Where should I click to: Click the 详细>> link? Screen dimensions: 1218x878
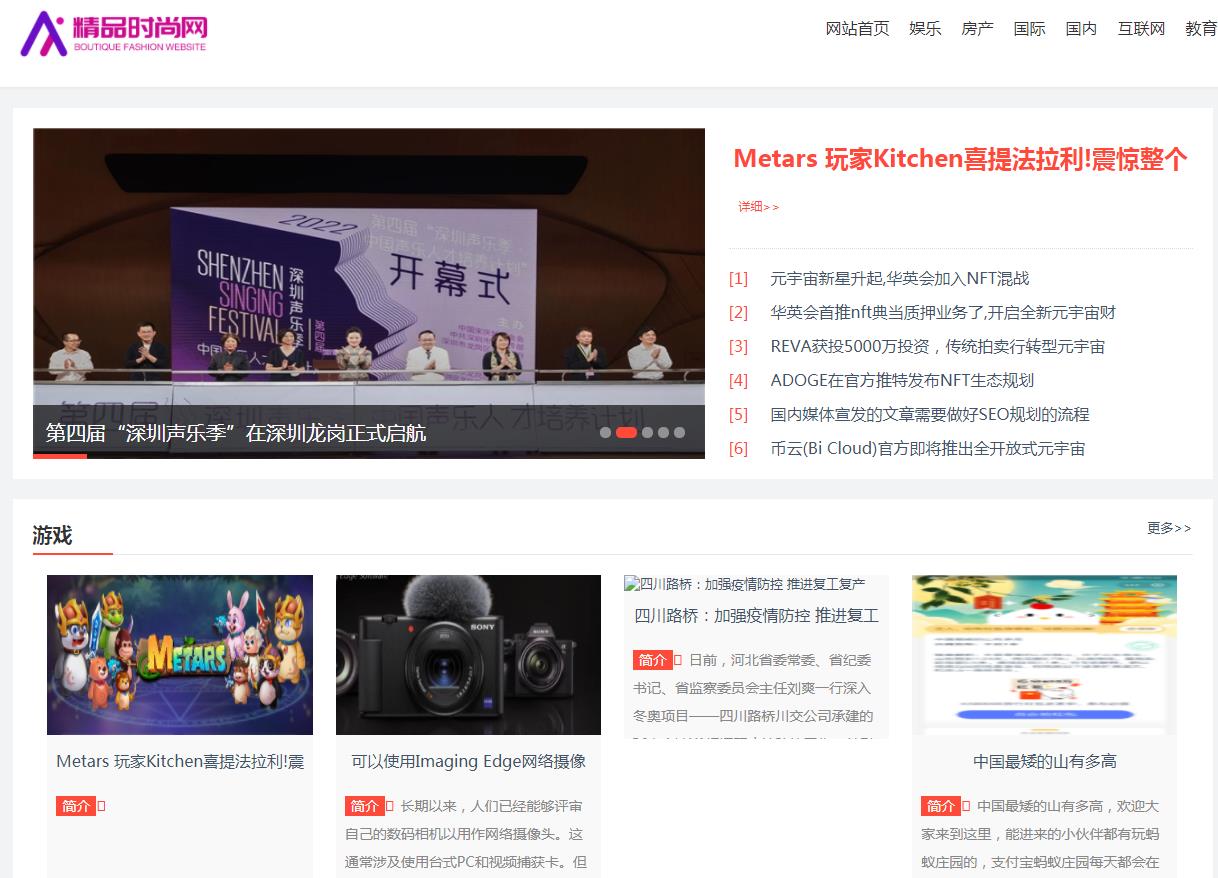click(x=758, y=207)
